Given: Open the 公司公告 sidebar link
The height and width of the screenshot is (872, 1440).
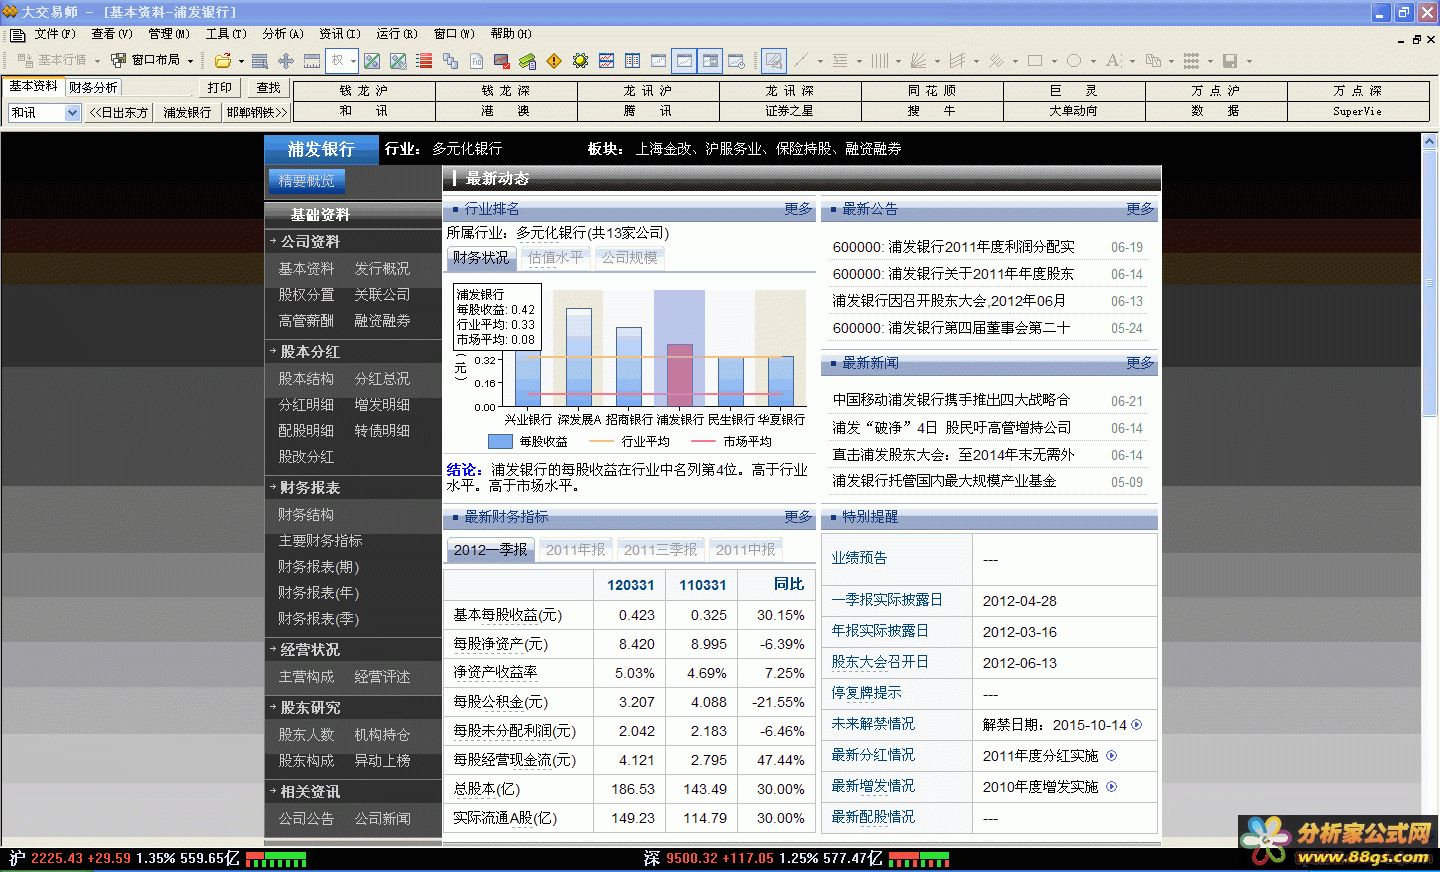Looking at the screenshot, I should (x=306, y=819).
